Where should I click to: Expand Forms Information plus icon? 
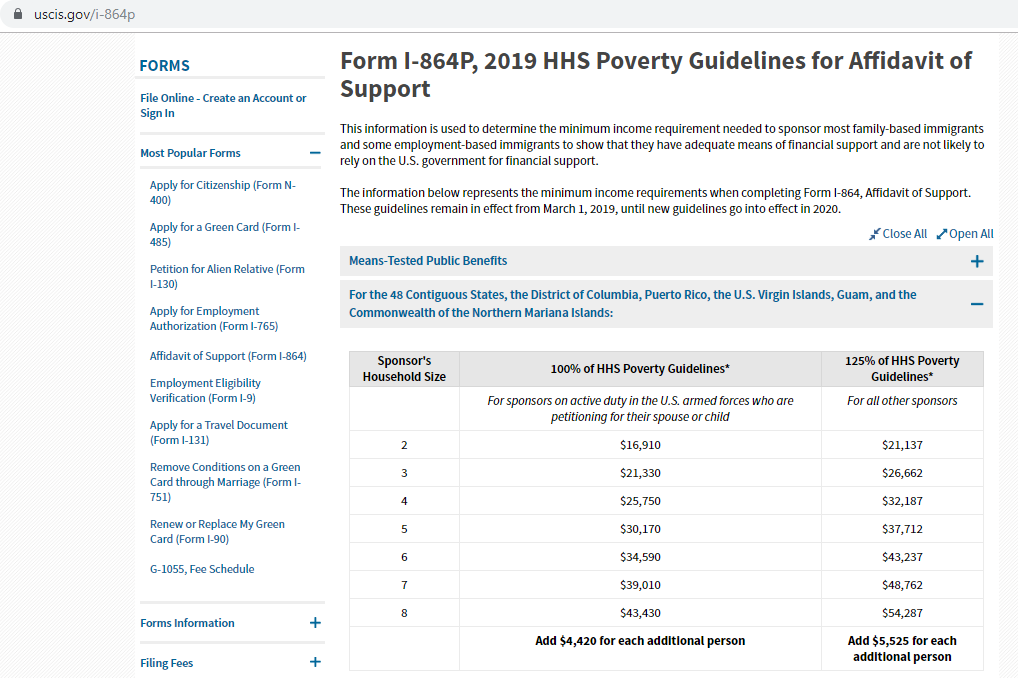point(315,623)
